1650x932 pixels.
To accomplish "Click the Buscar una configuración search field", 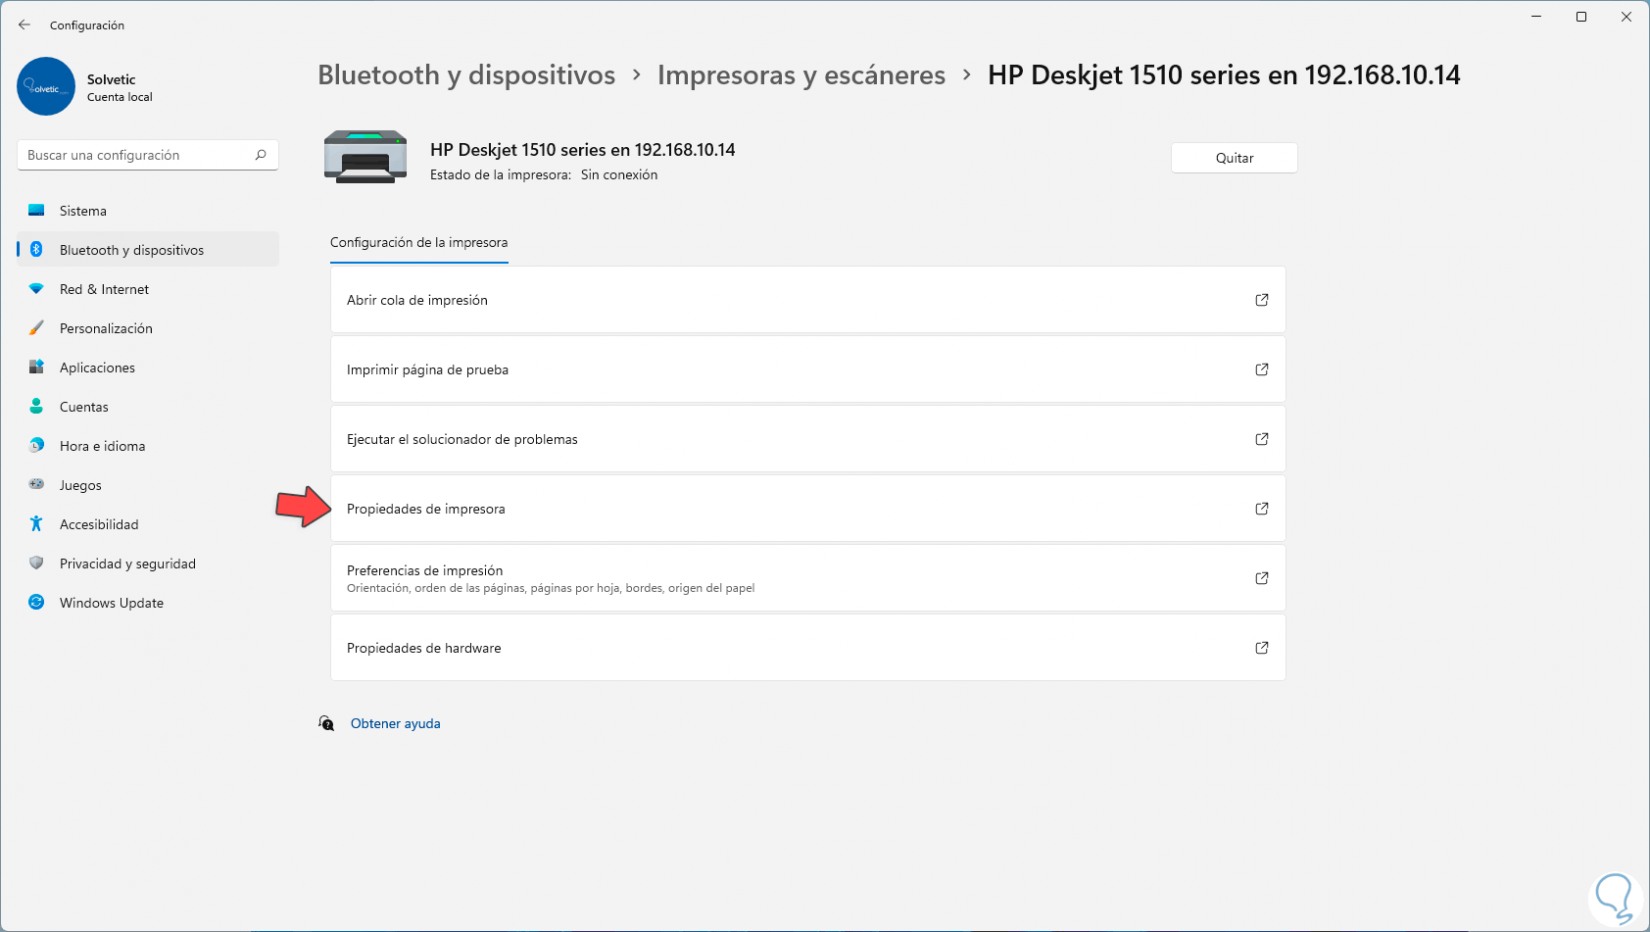I will 135,155.
